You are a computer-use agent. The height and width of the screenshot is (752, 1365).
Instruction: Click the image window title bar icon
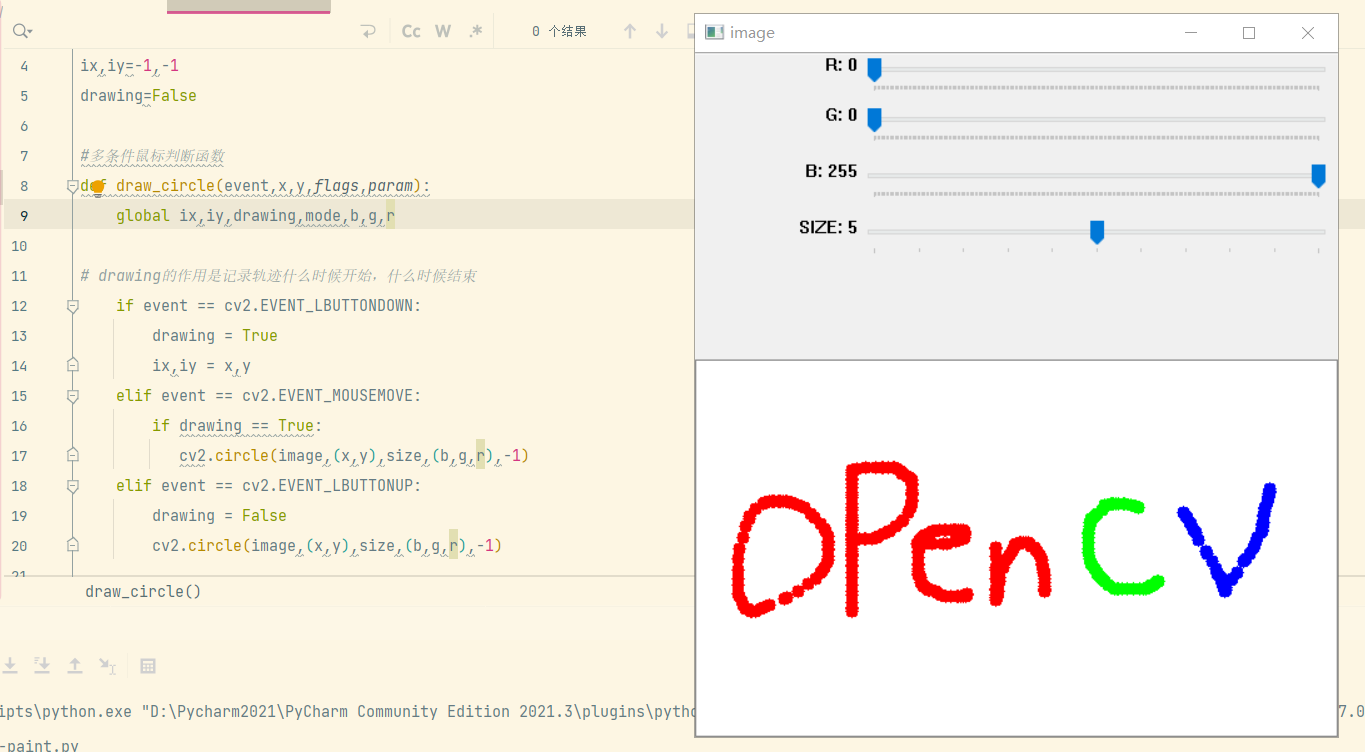[714, 32]
